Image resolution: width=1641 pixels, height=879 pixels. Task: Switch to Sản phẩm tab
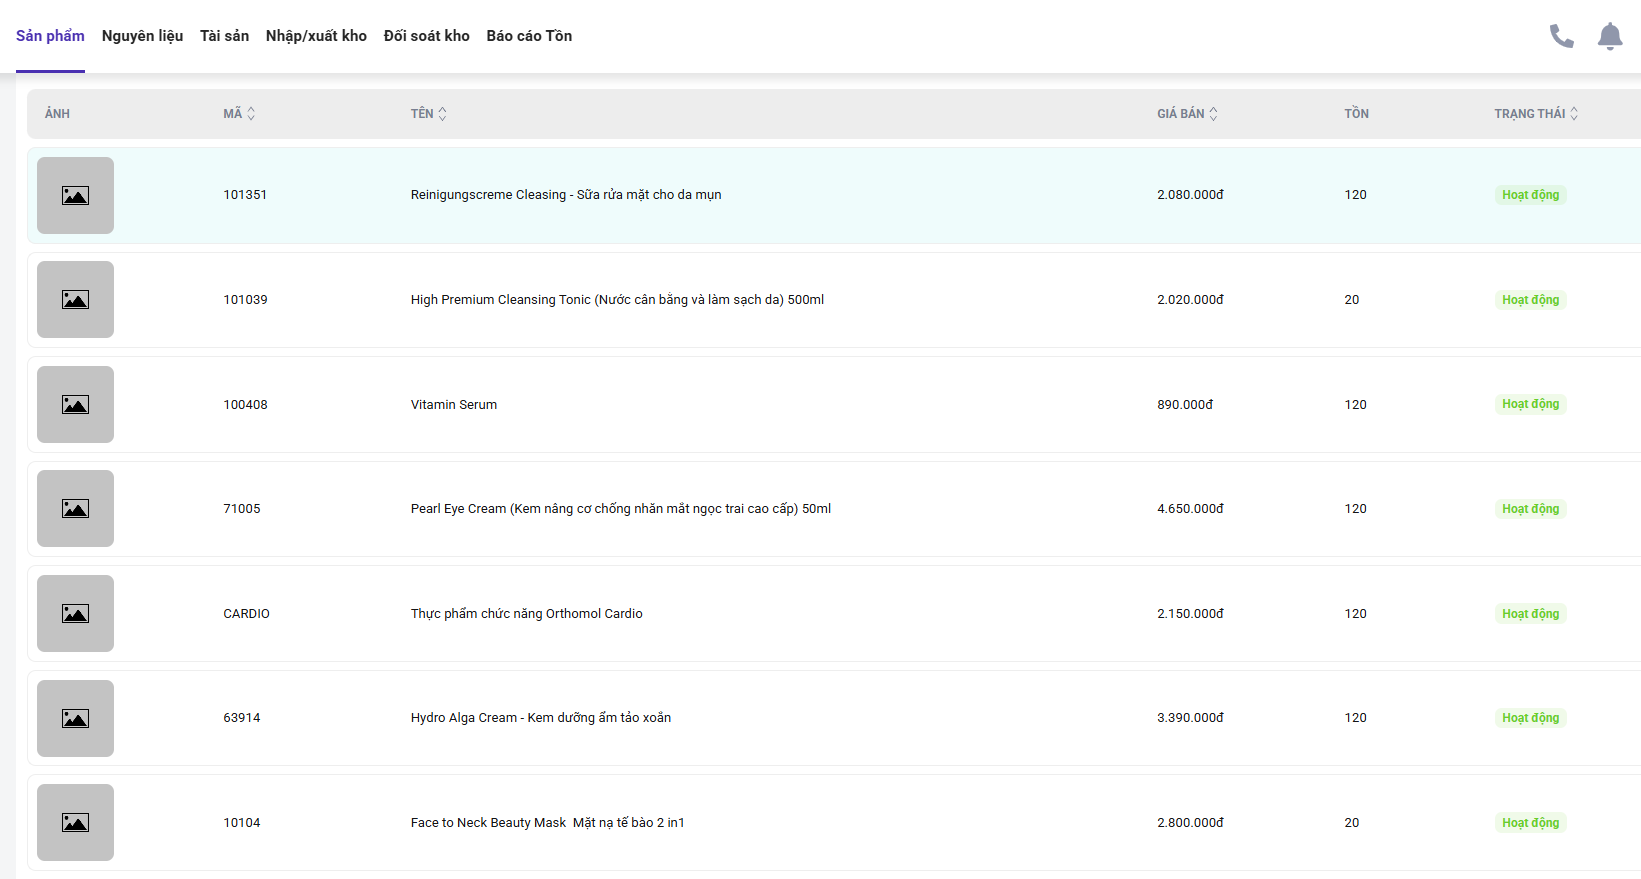[50, 36]
